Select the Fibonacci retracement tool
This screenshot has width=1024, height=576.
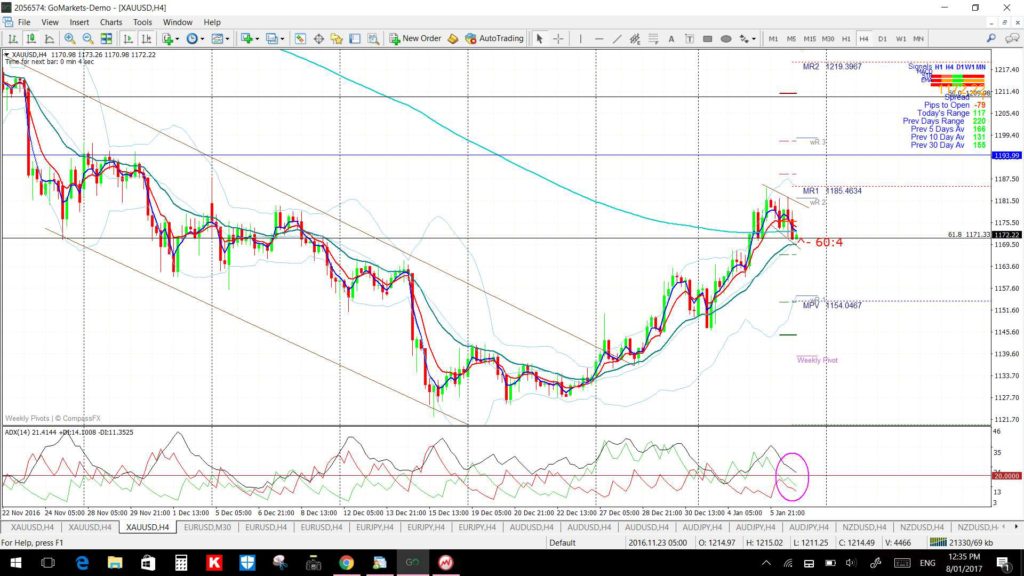pyautogui.click(x=653, y=39)
